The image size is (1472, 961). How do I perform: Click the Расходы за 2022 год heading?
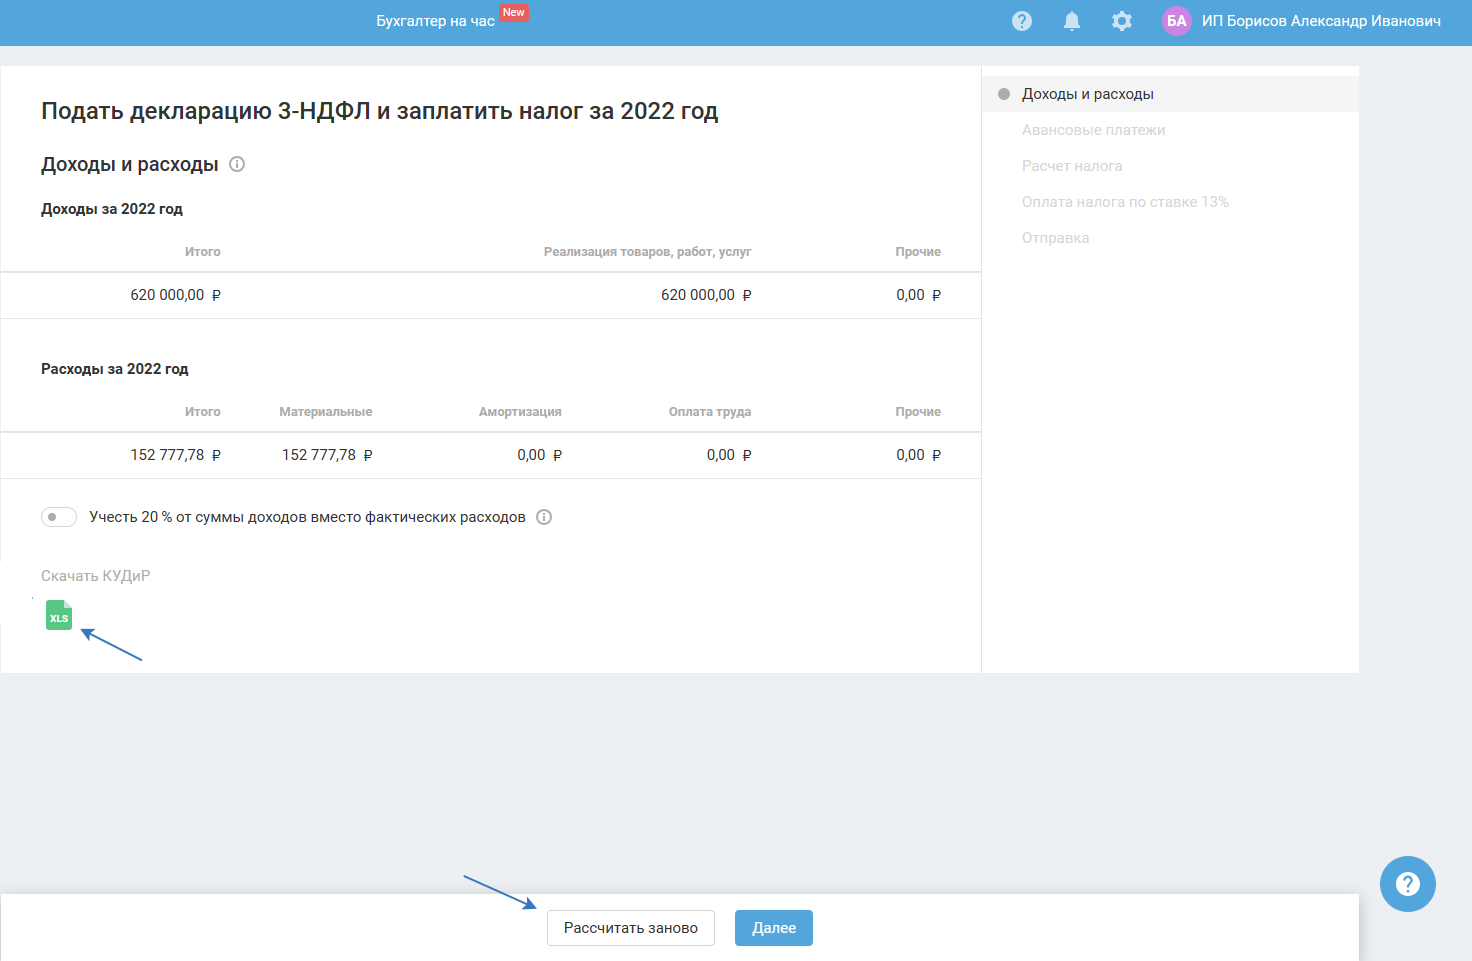pyautogui.click(x=114, y=369)
